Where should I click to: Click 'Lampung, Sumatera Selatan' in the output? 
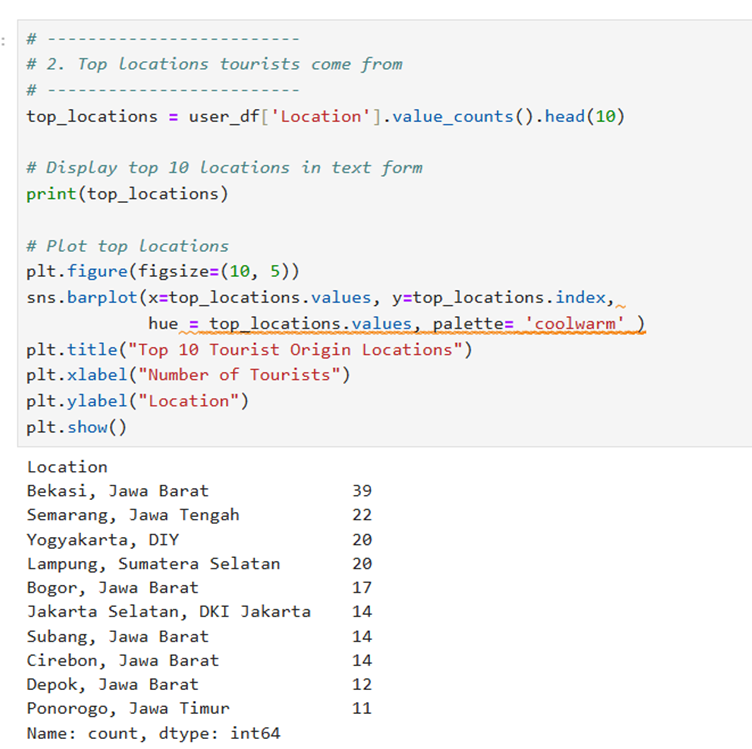[x=153, y=564]
